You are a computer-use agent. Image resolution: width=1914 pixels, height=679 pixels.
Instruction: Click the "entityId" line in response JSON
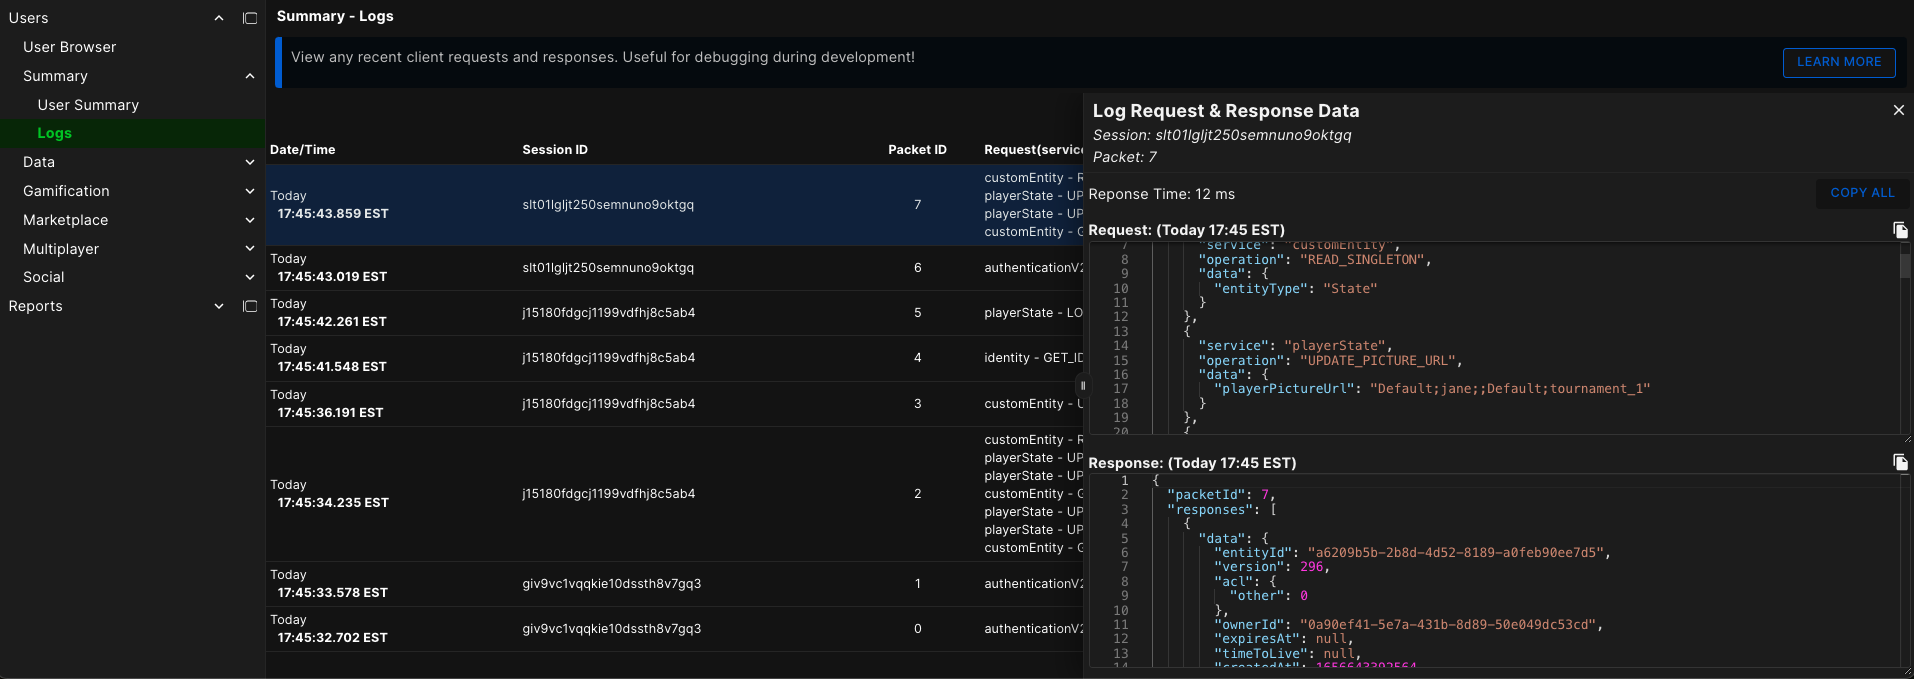(1412, 553)
